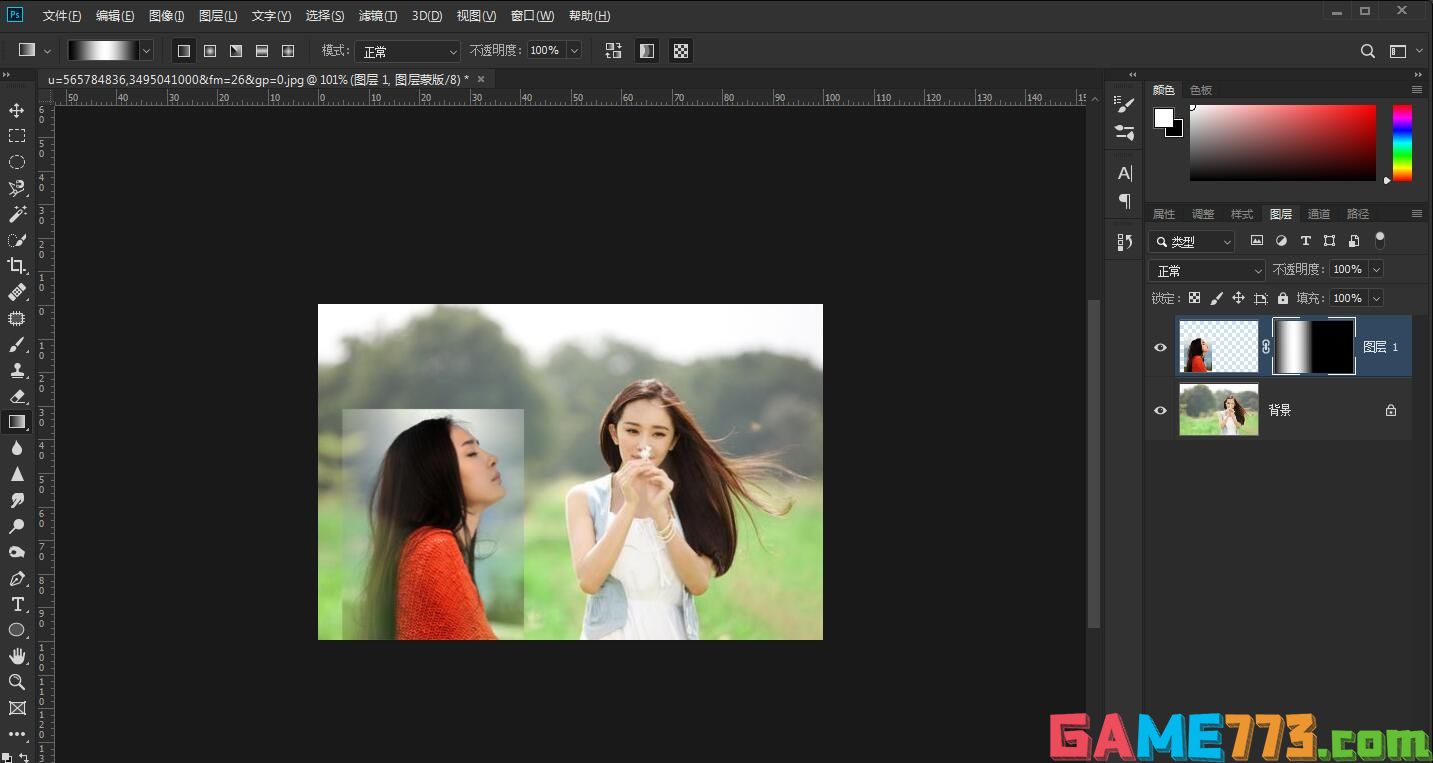1433x763 pixels.
Task: Select the Ellipse shape tool
Action: [x=17, y=630]
